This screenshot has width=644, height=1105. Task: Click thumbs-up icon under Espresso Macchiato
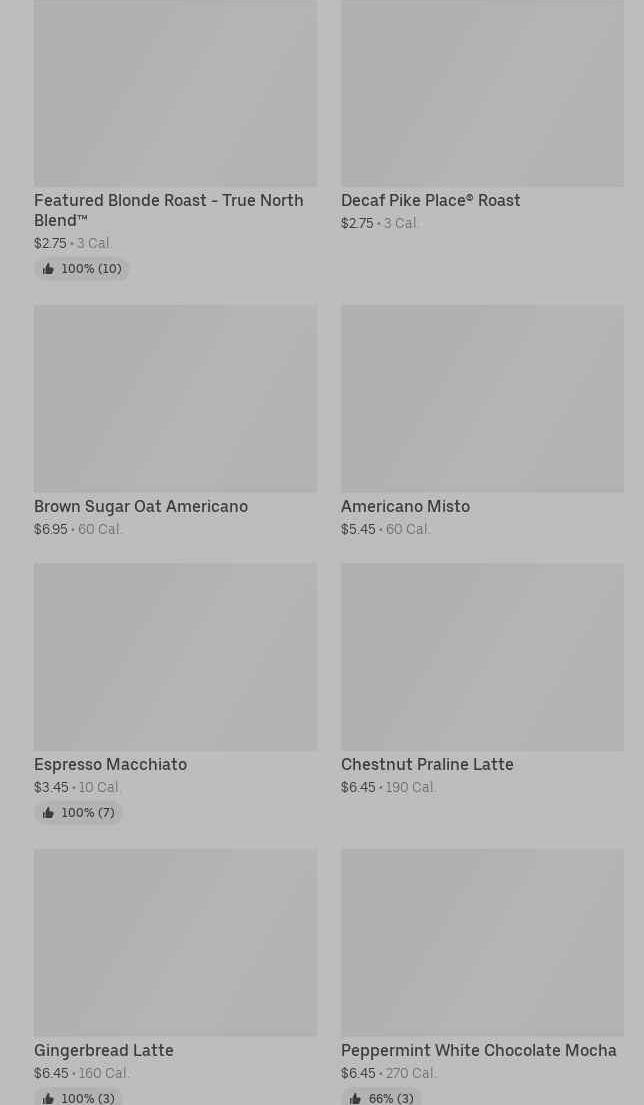48,813
